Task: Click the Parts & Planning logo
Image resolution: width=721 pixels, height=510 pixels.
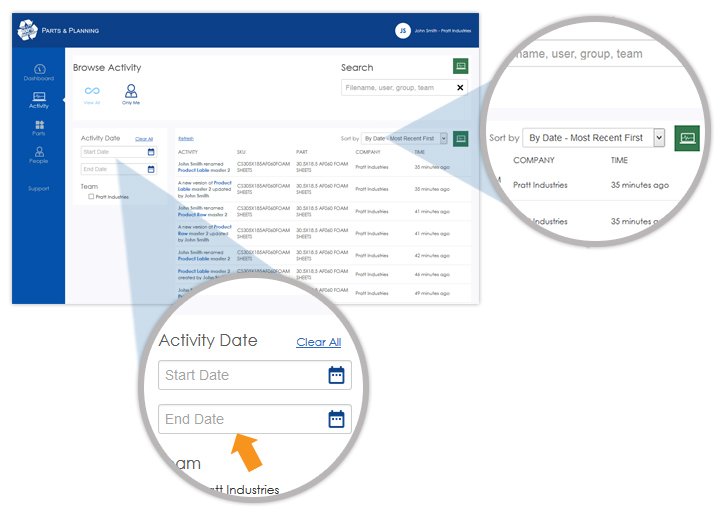Action: [x=27, y=30]
